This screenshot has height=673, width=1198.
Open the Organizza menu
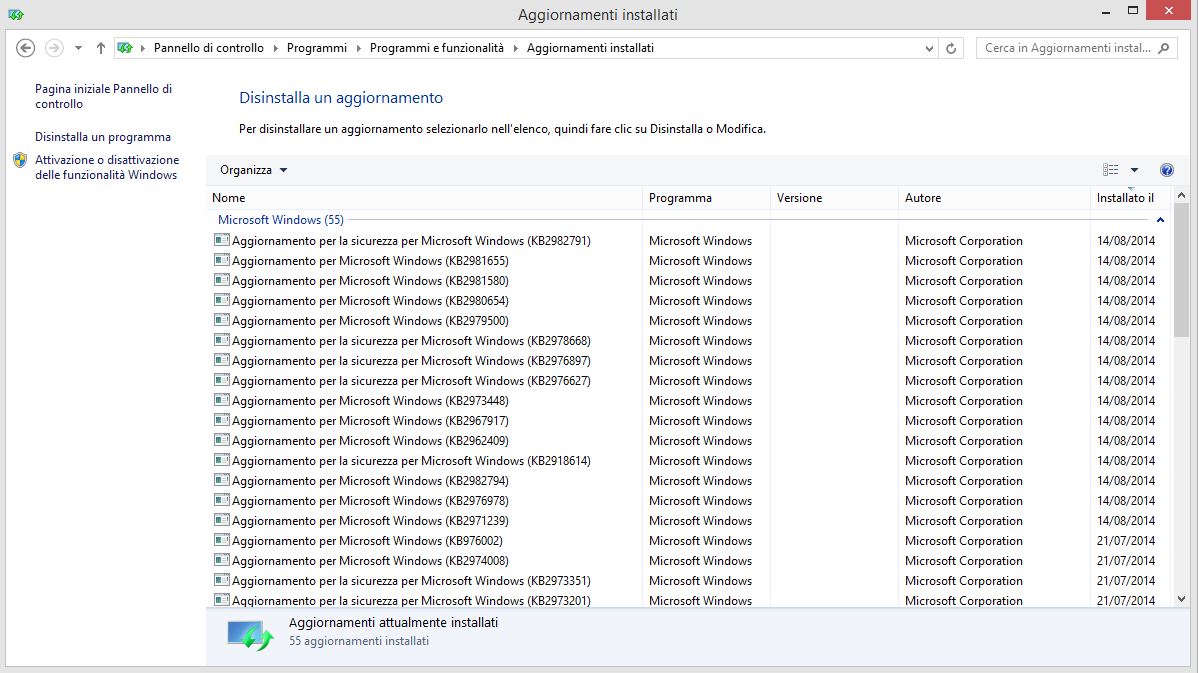pos(254,170)
